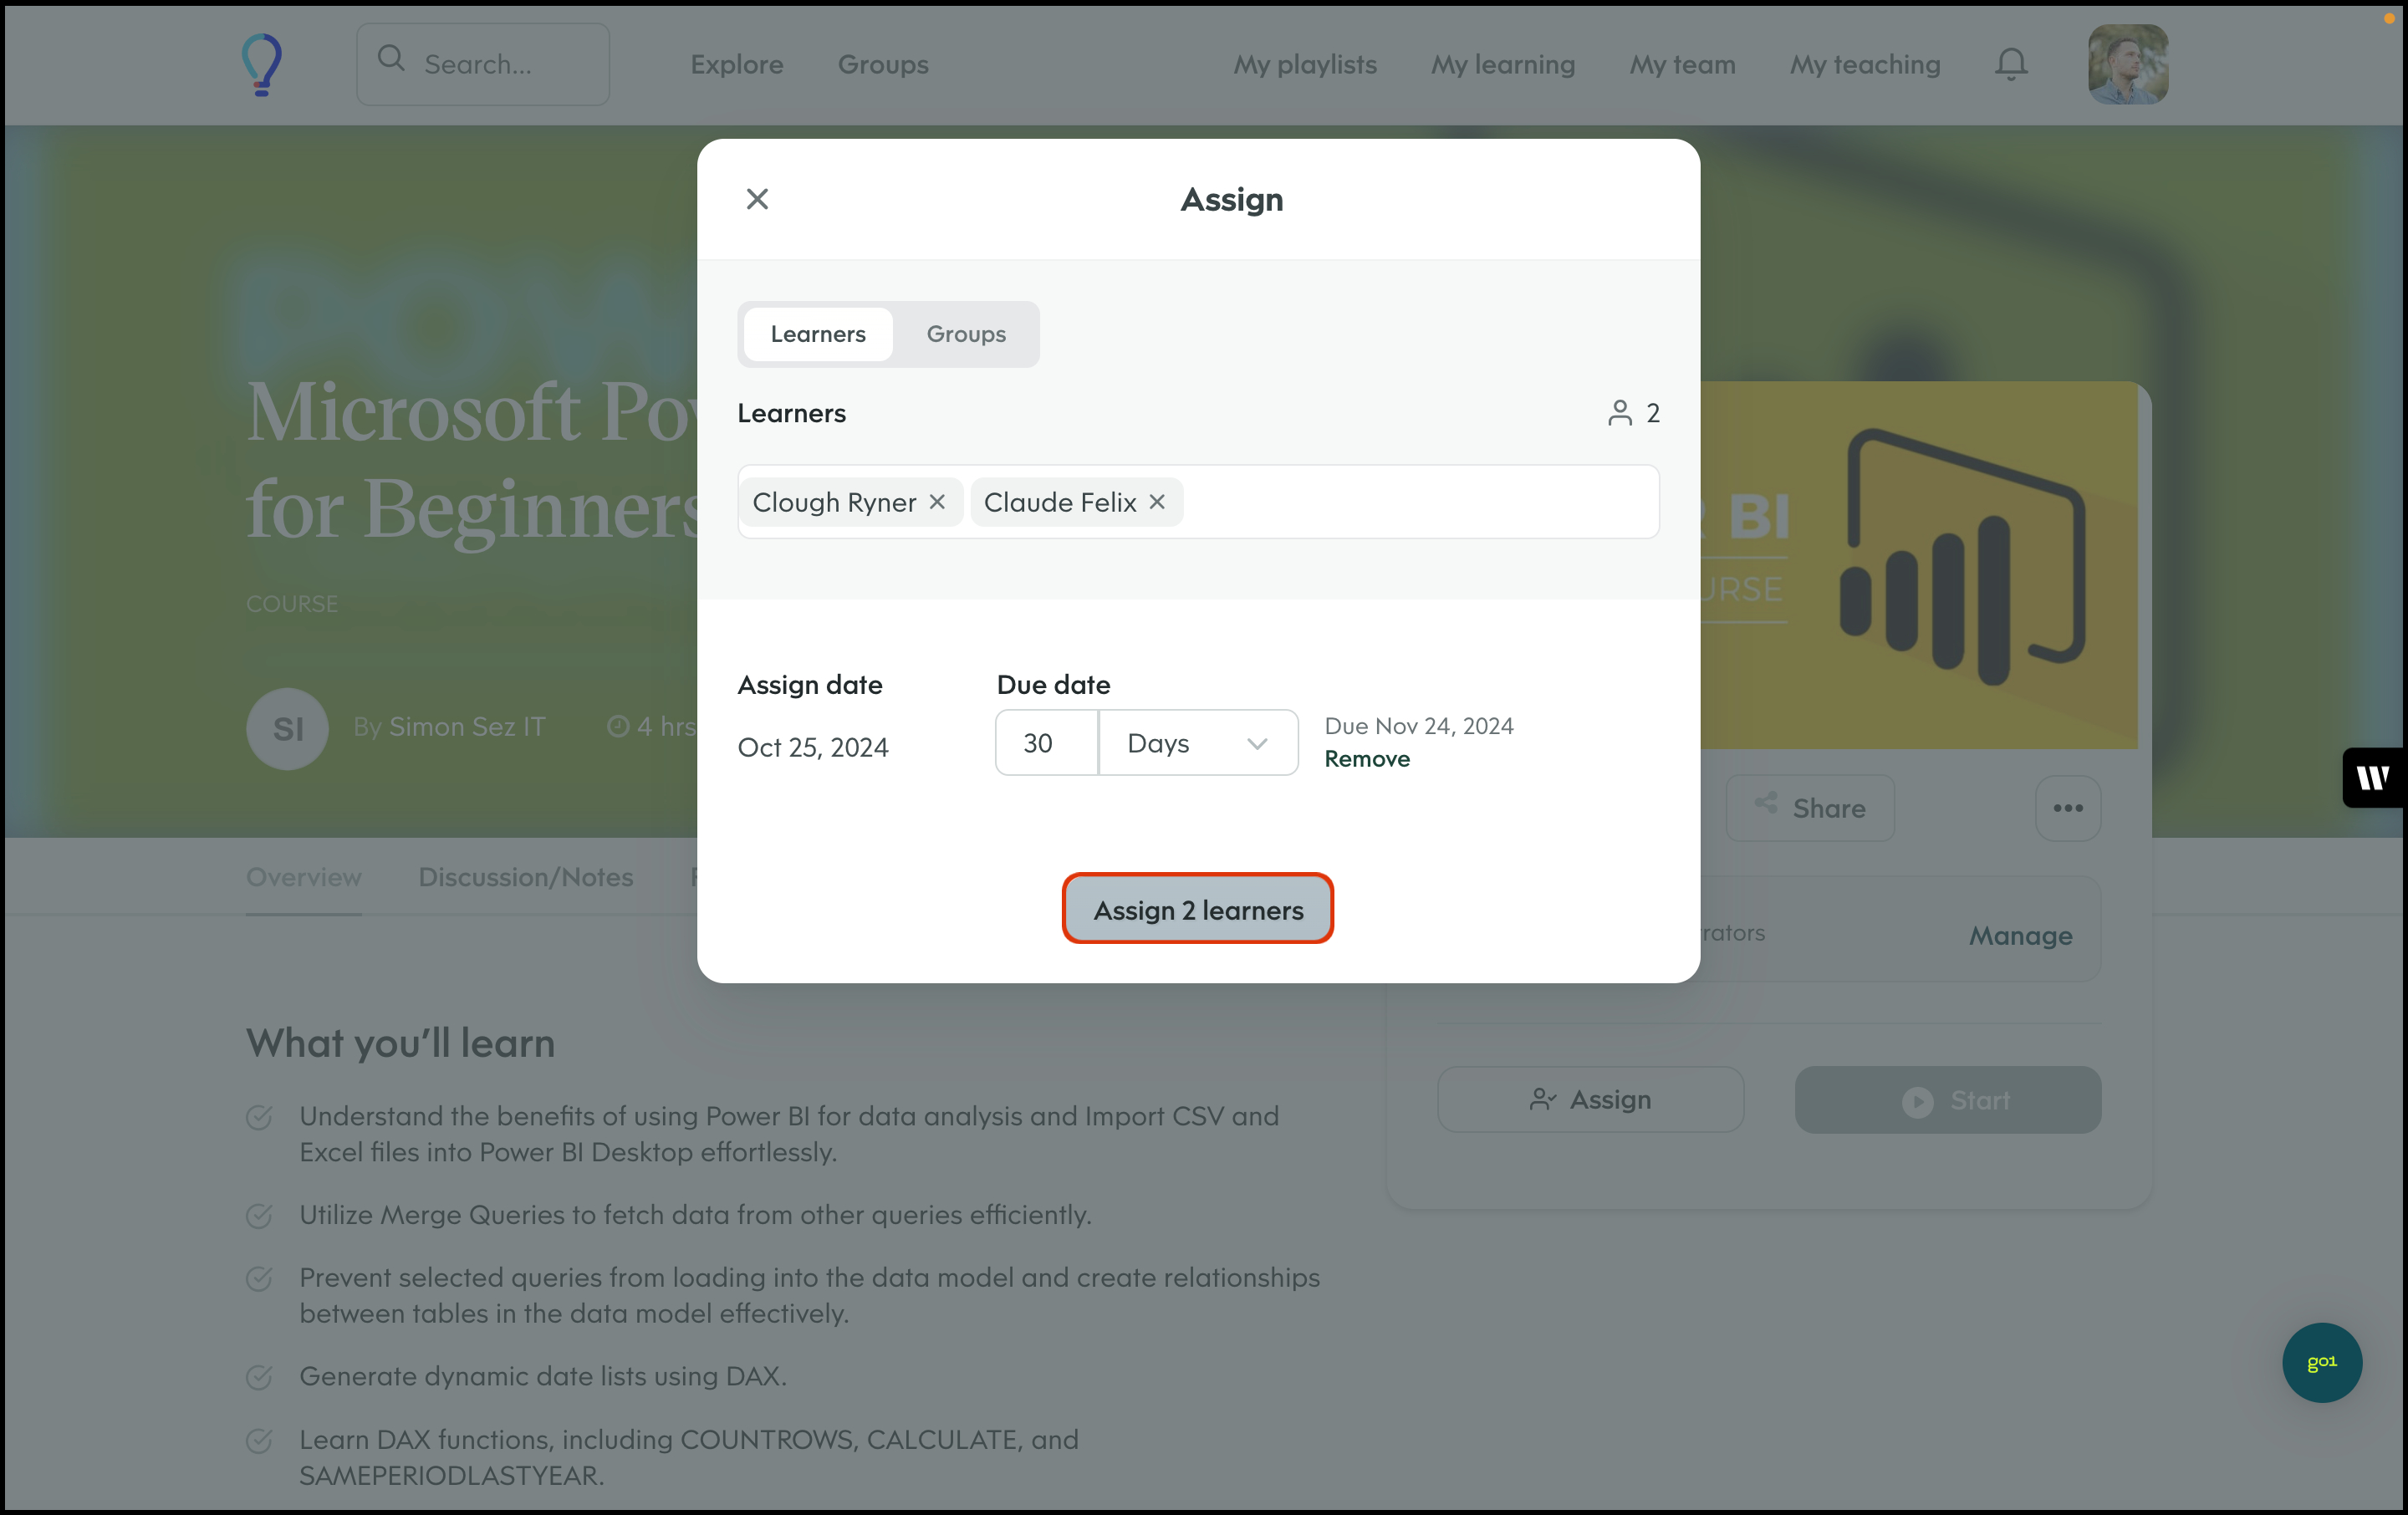Remove Claude Felix from learners

point(1157,502)
